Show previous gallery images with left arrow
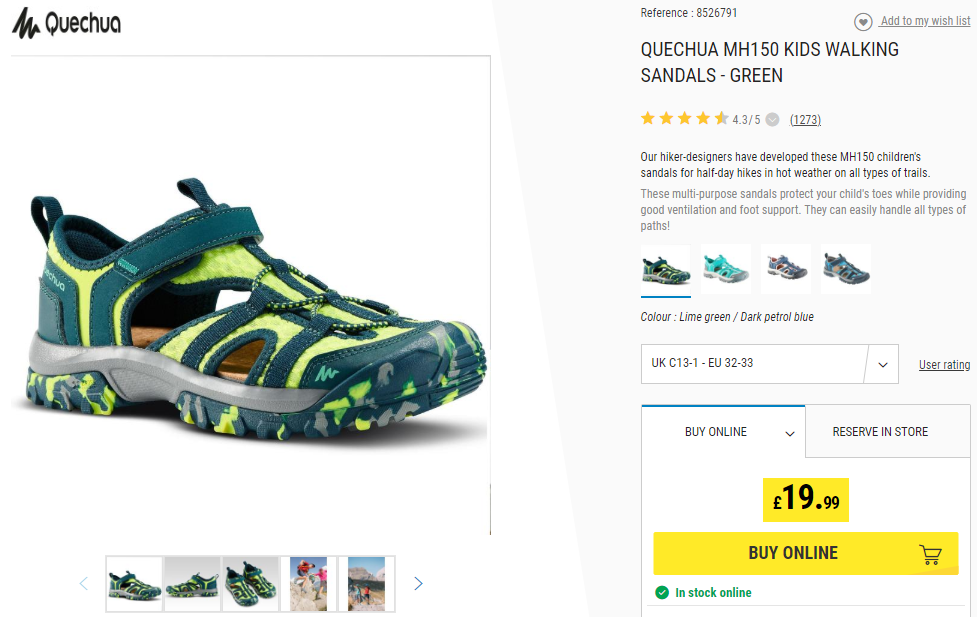 click(x=83, y=583)
